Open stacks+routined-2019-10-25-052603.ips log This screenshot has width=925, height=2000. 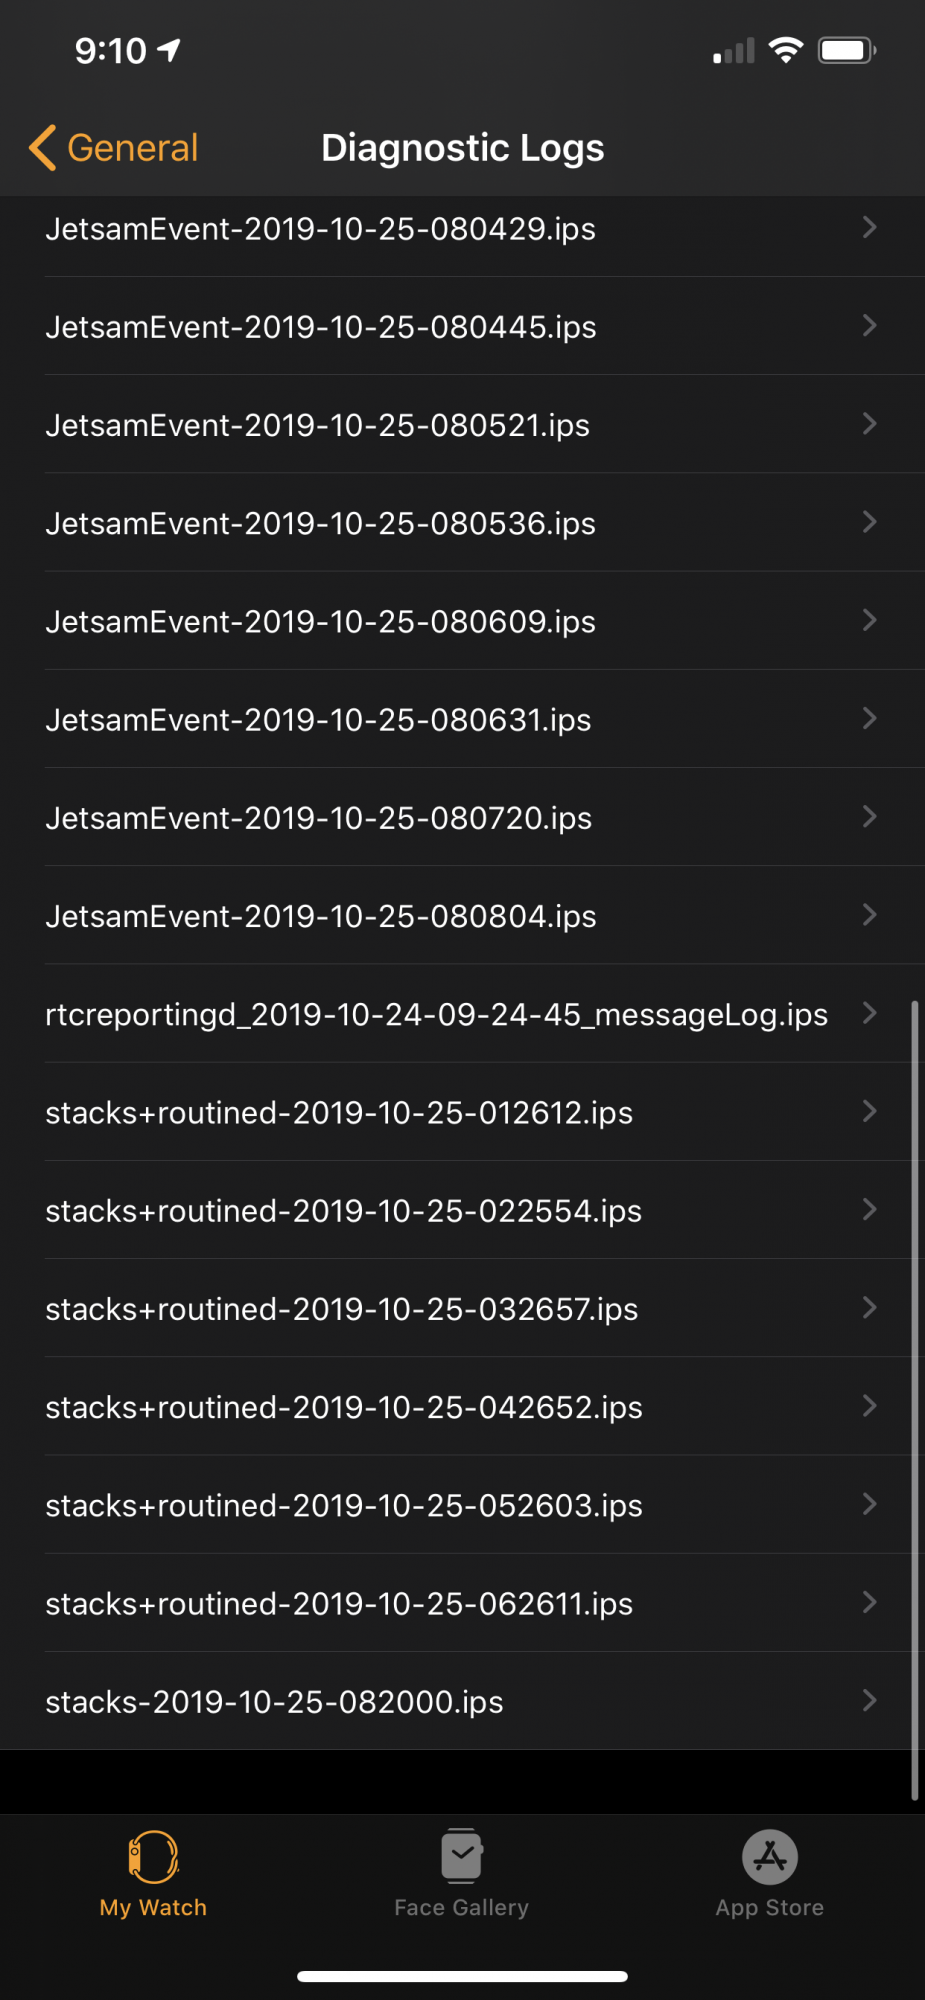pyautogui.click(x=462, y=1505)
